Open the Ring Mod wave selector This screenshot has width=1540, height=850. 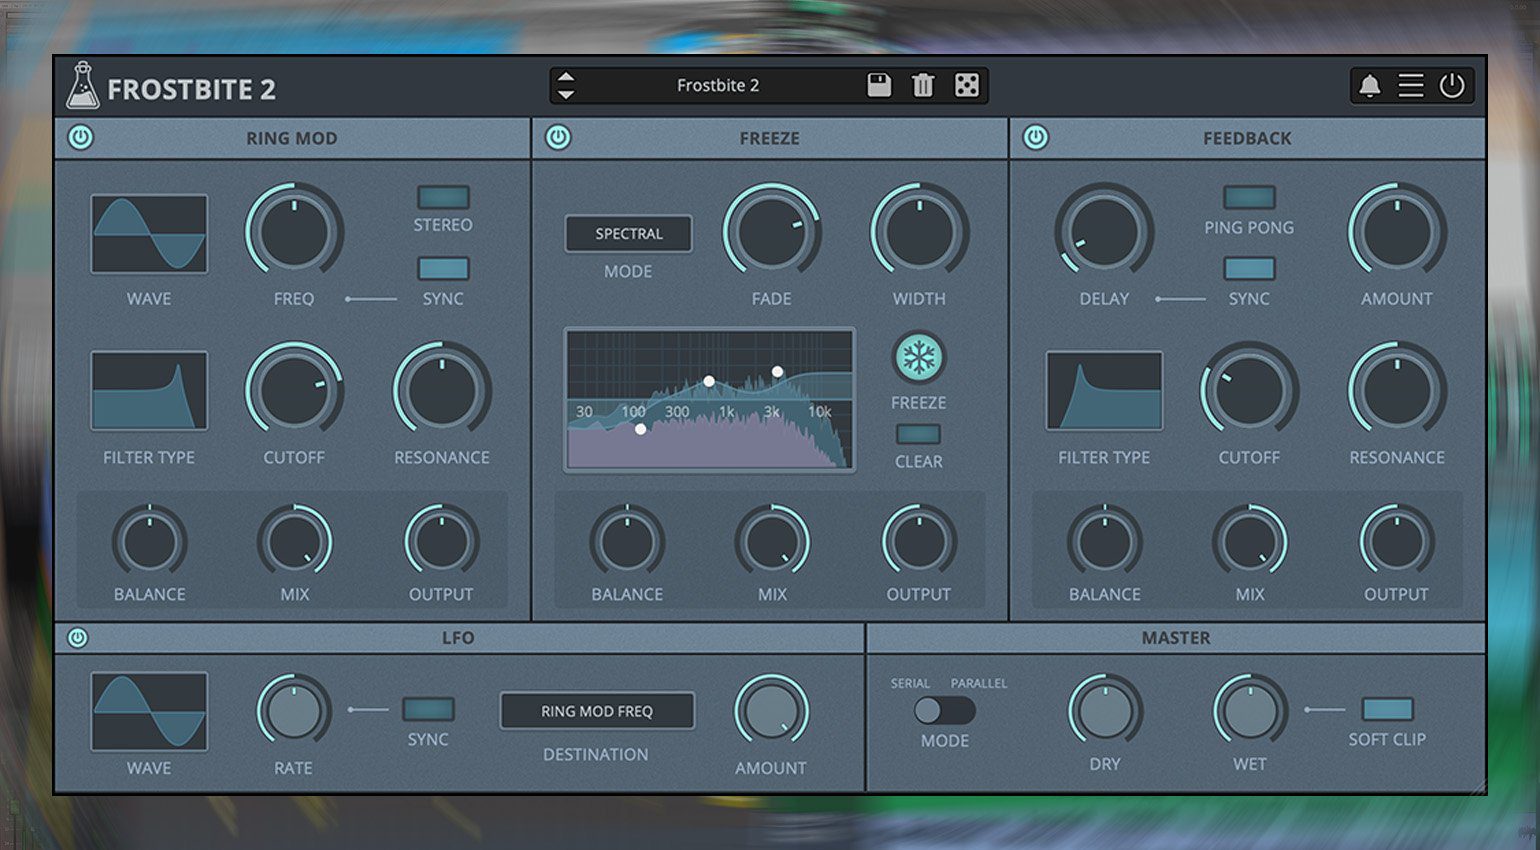pyautogui.click(x=149, y=234)
